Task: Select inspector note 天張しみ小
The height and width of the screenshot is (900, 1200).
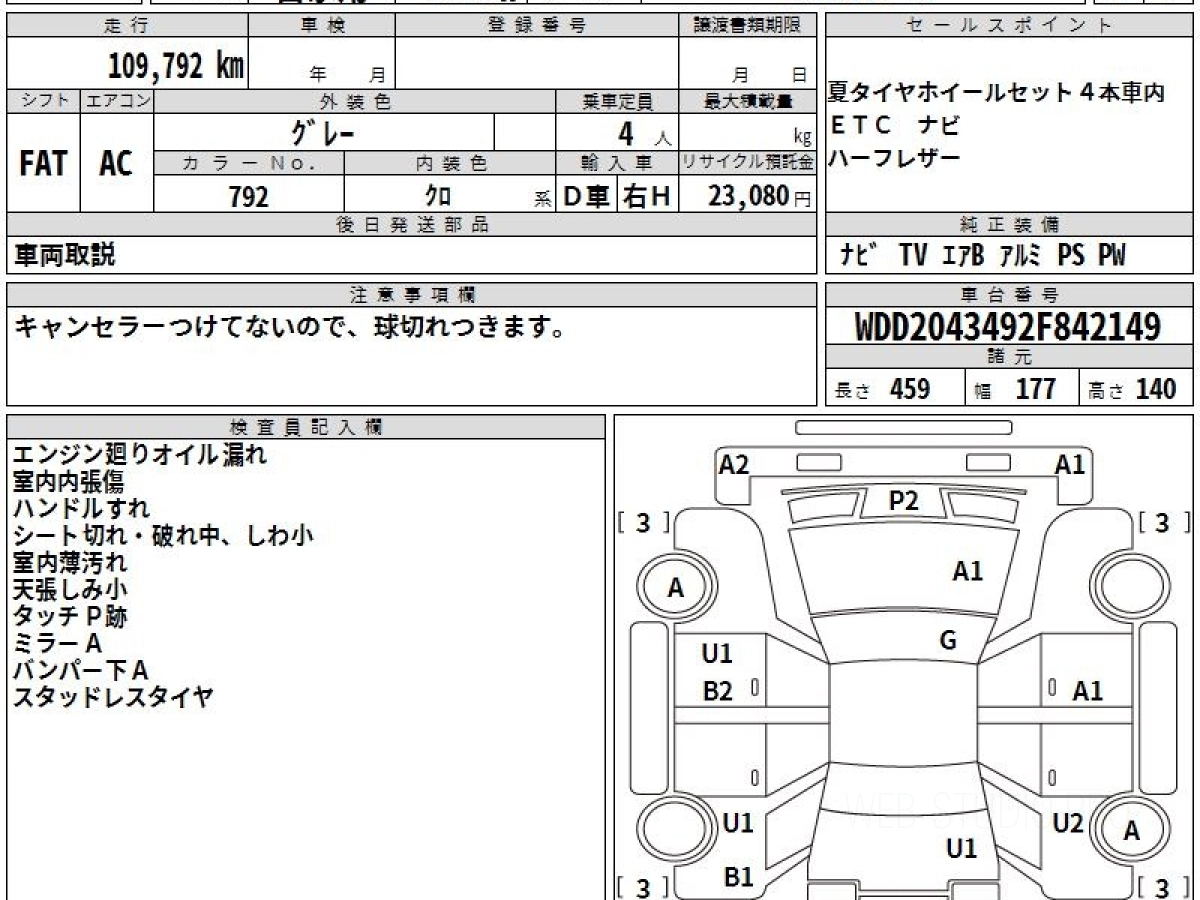Action: (x=69, y=590)
